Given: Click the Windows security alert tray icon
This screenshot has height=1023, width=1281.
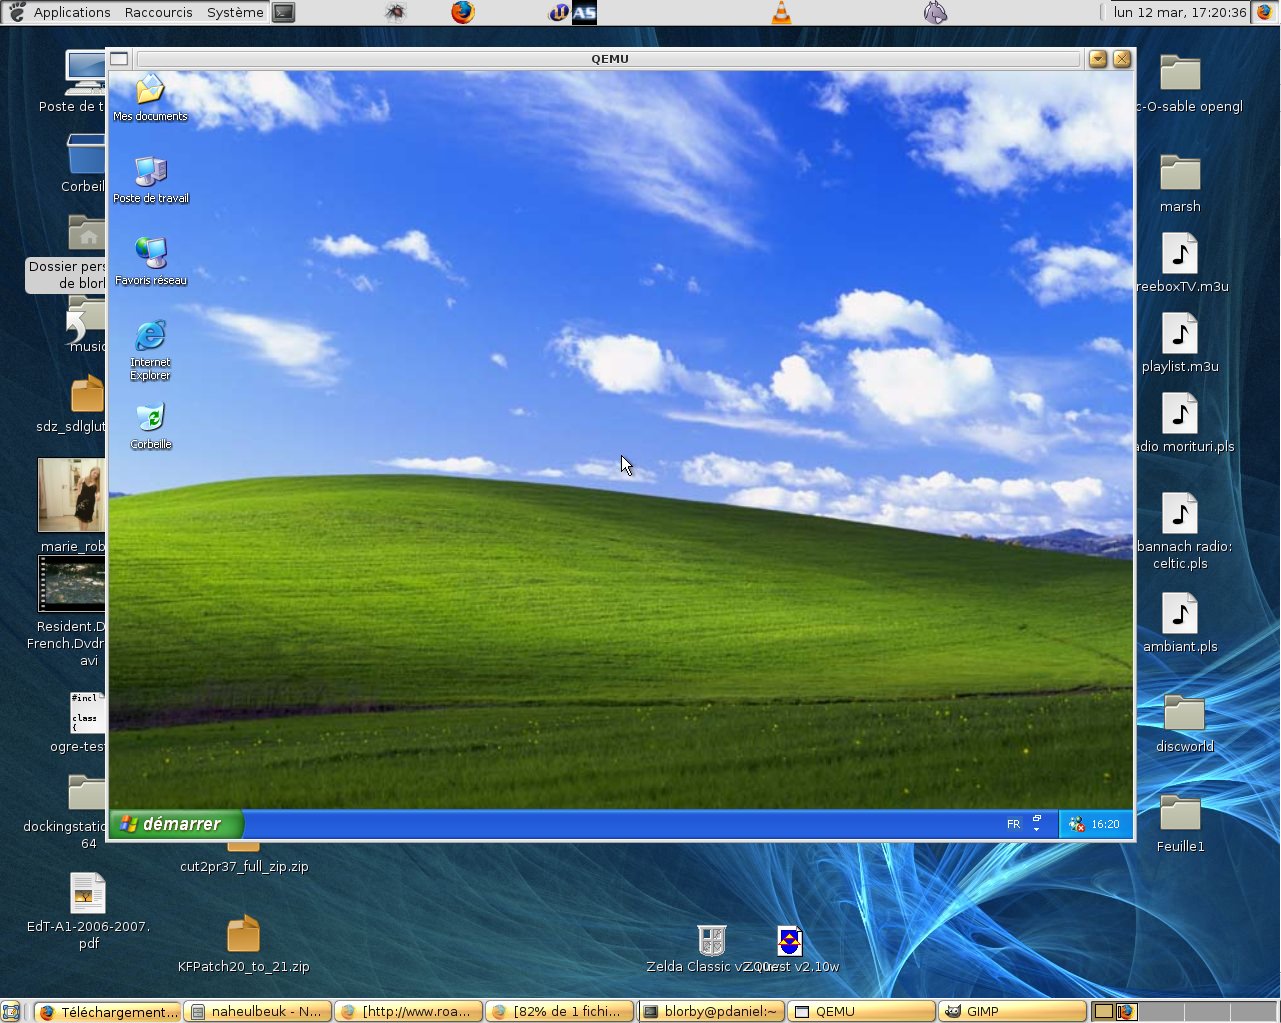Looking at the screenshot, I should (1076, 824).
